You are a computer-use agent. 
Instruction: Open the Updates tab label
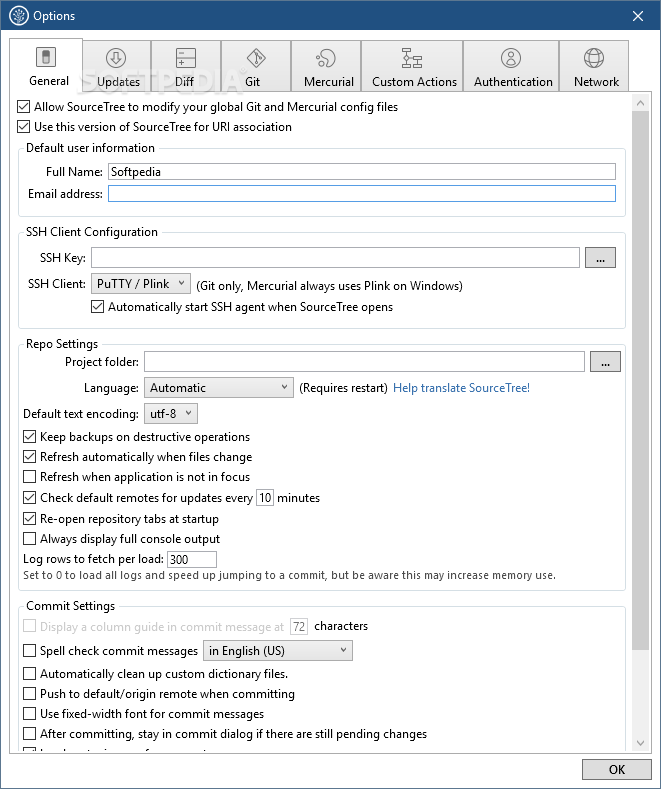118,82
